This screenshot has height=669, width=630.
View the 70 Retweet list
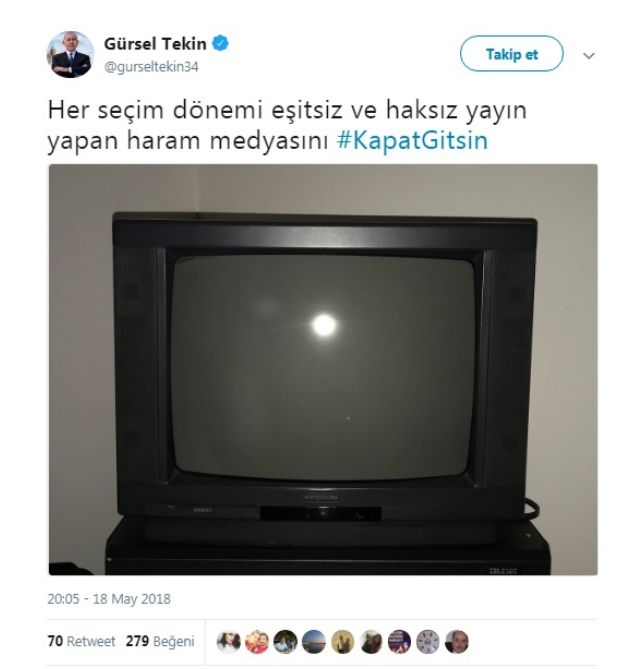[81, 641]
